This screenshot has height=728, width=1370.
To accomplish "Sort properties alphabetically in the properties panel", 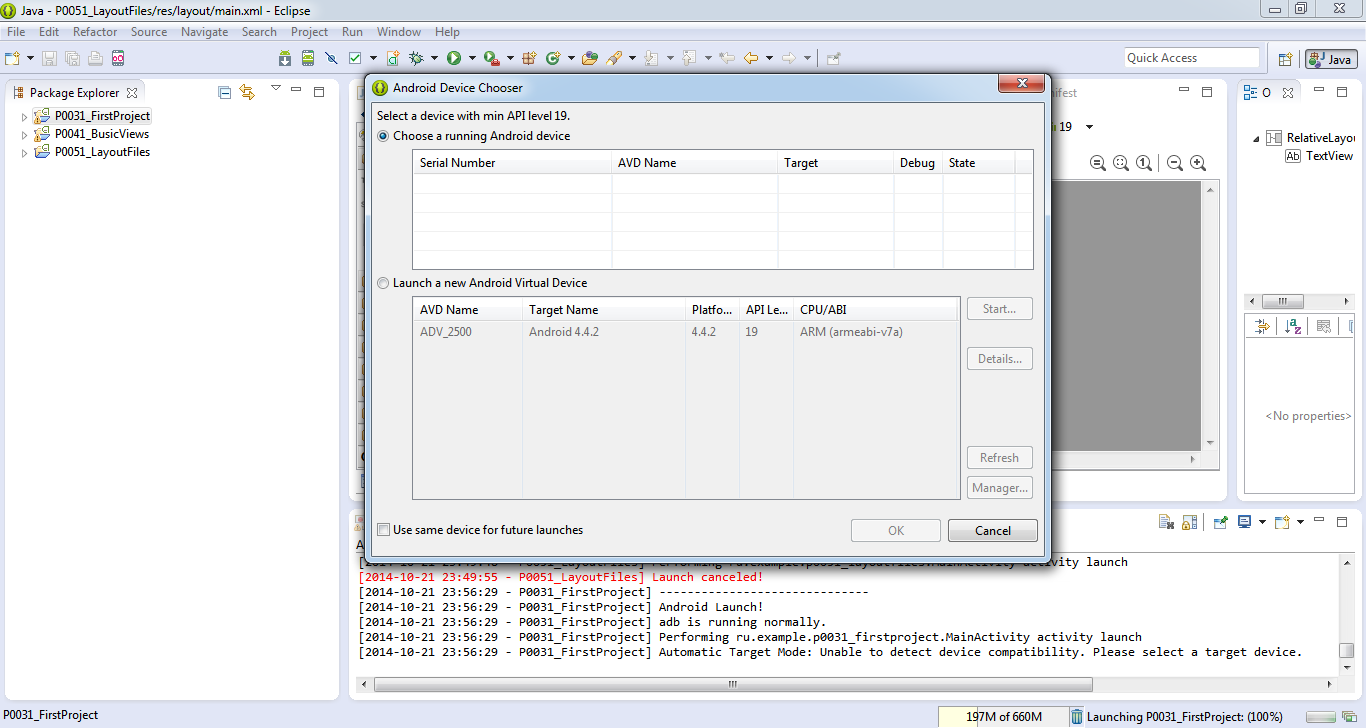I will (1293, 326).
